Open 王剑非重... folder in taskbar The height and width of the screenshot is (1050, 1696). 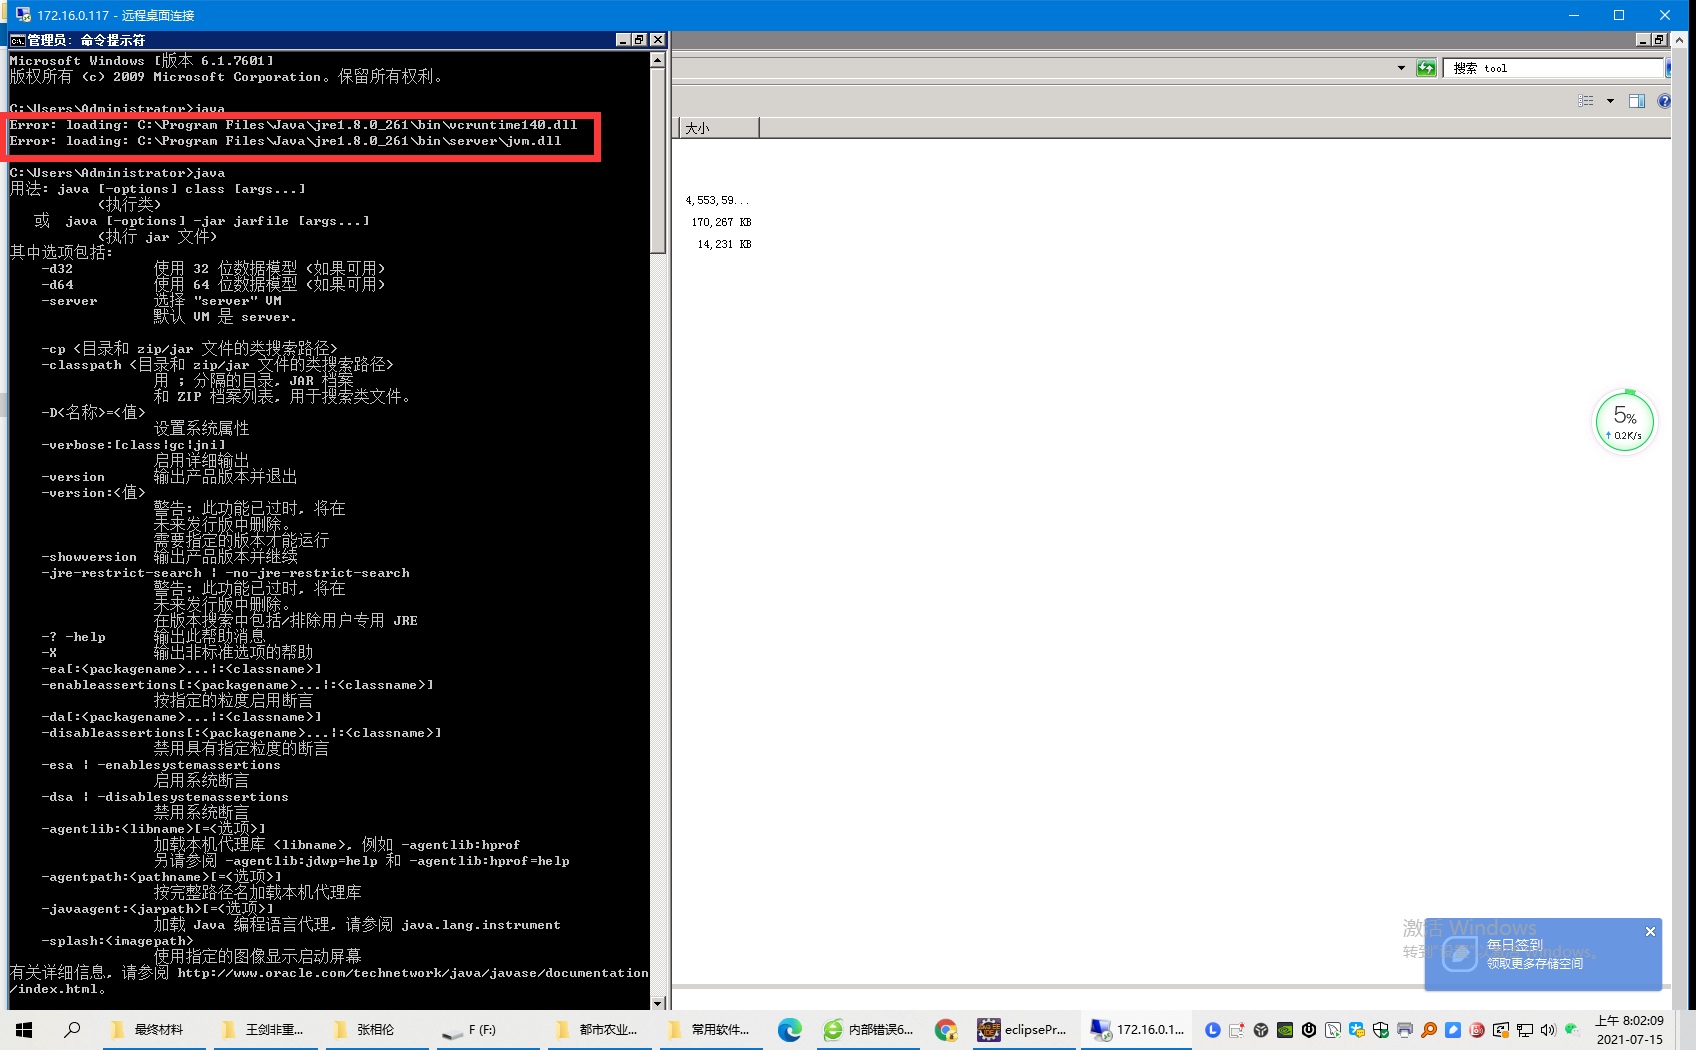click(263, 1029)
